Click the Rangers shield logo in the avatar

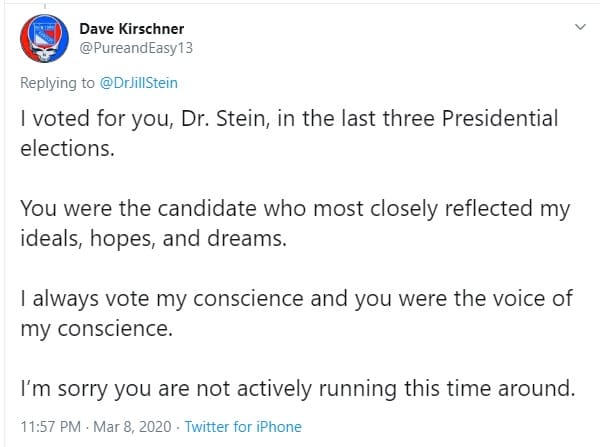tap(45, 33)
